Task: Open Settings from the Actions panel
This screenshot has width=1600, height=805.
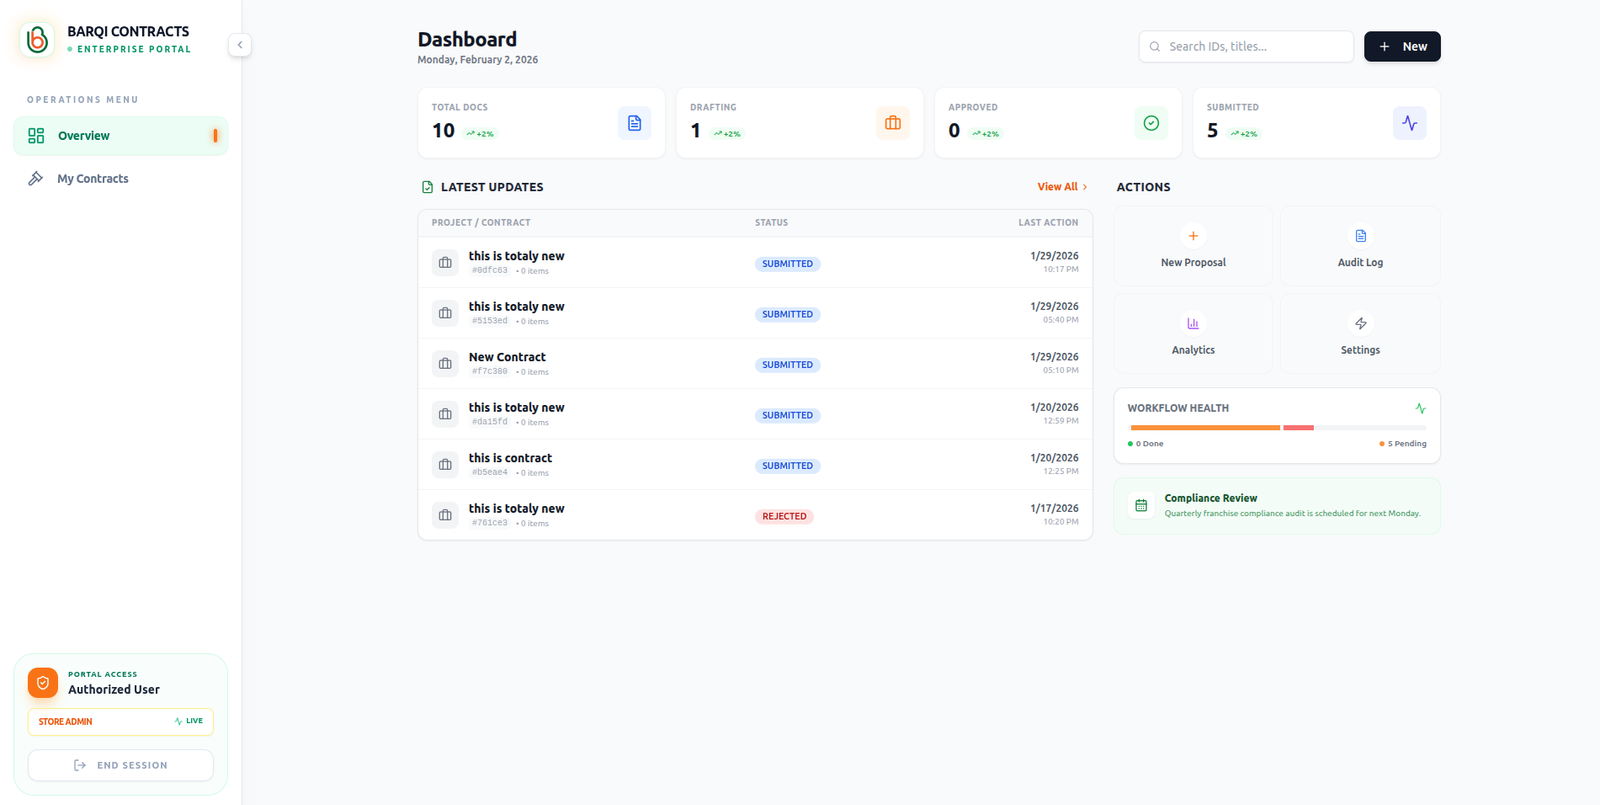Action: click(x=1360, y=334)
